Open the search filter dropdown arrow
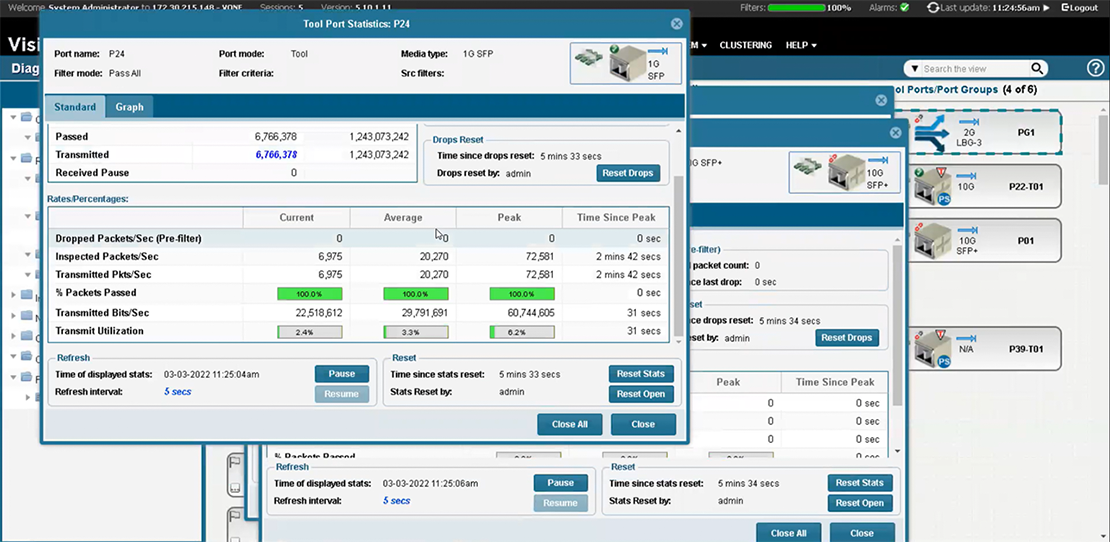Image resolution: width=1110 pixels, height=542 pixels. (x=914, y=69)
